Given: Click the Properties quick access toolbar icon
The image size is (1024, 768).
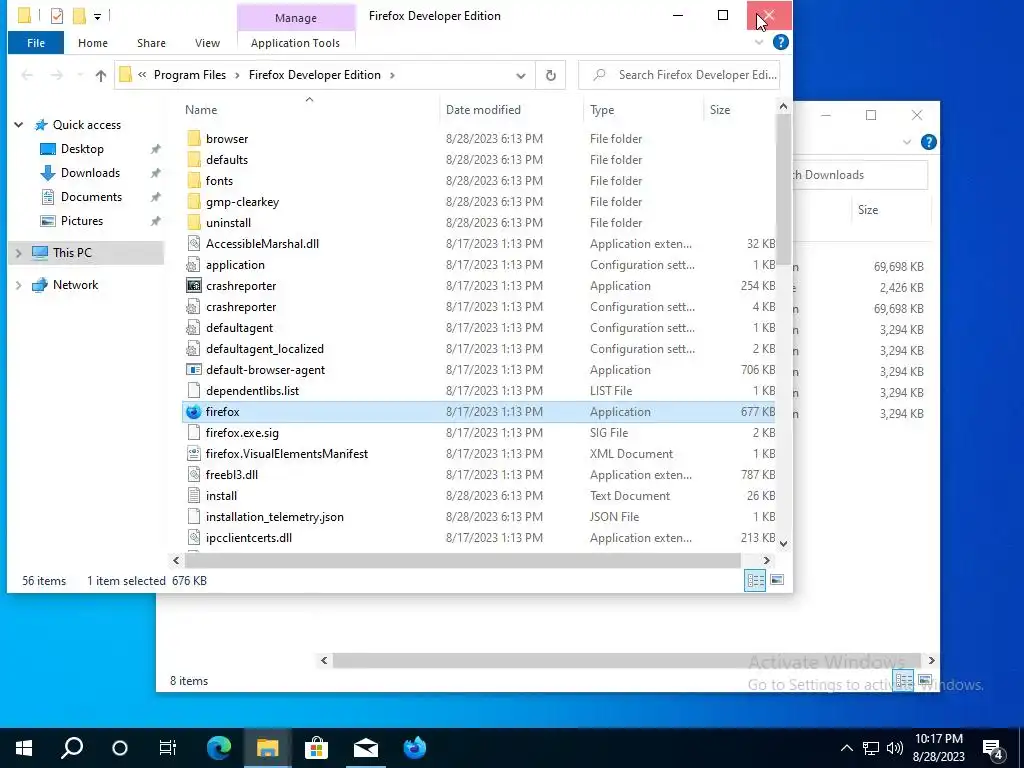Looking at the screenshot, I should coord(57,16).
